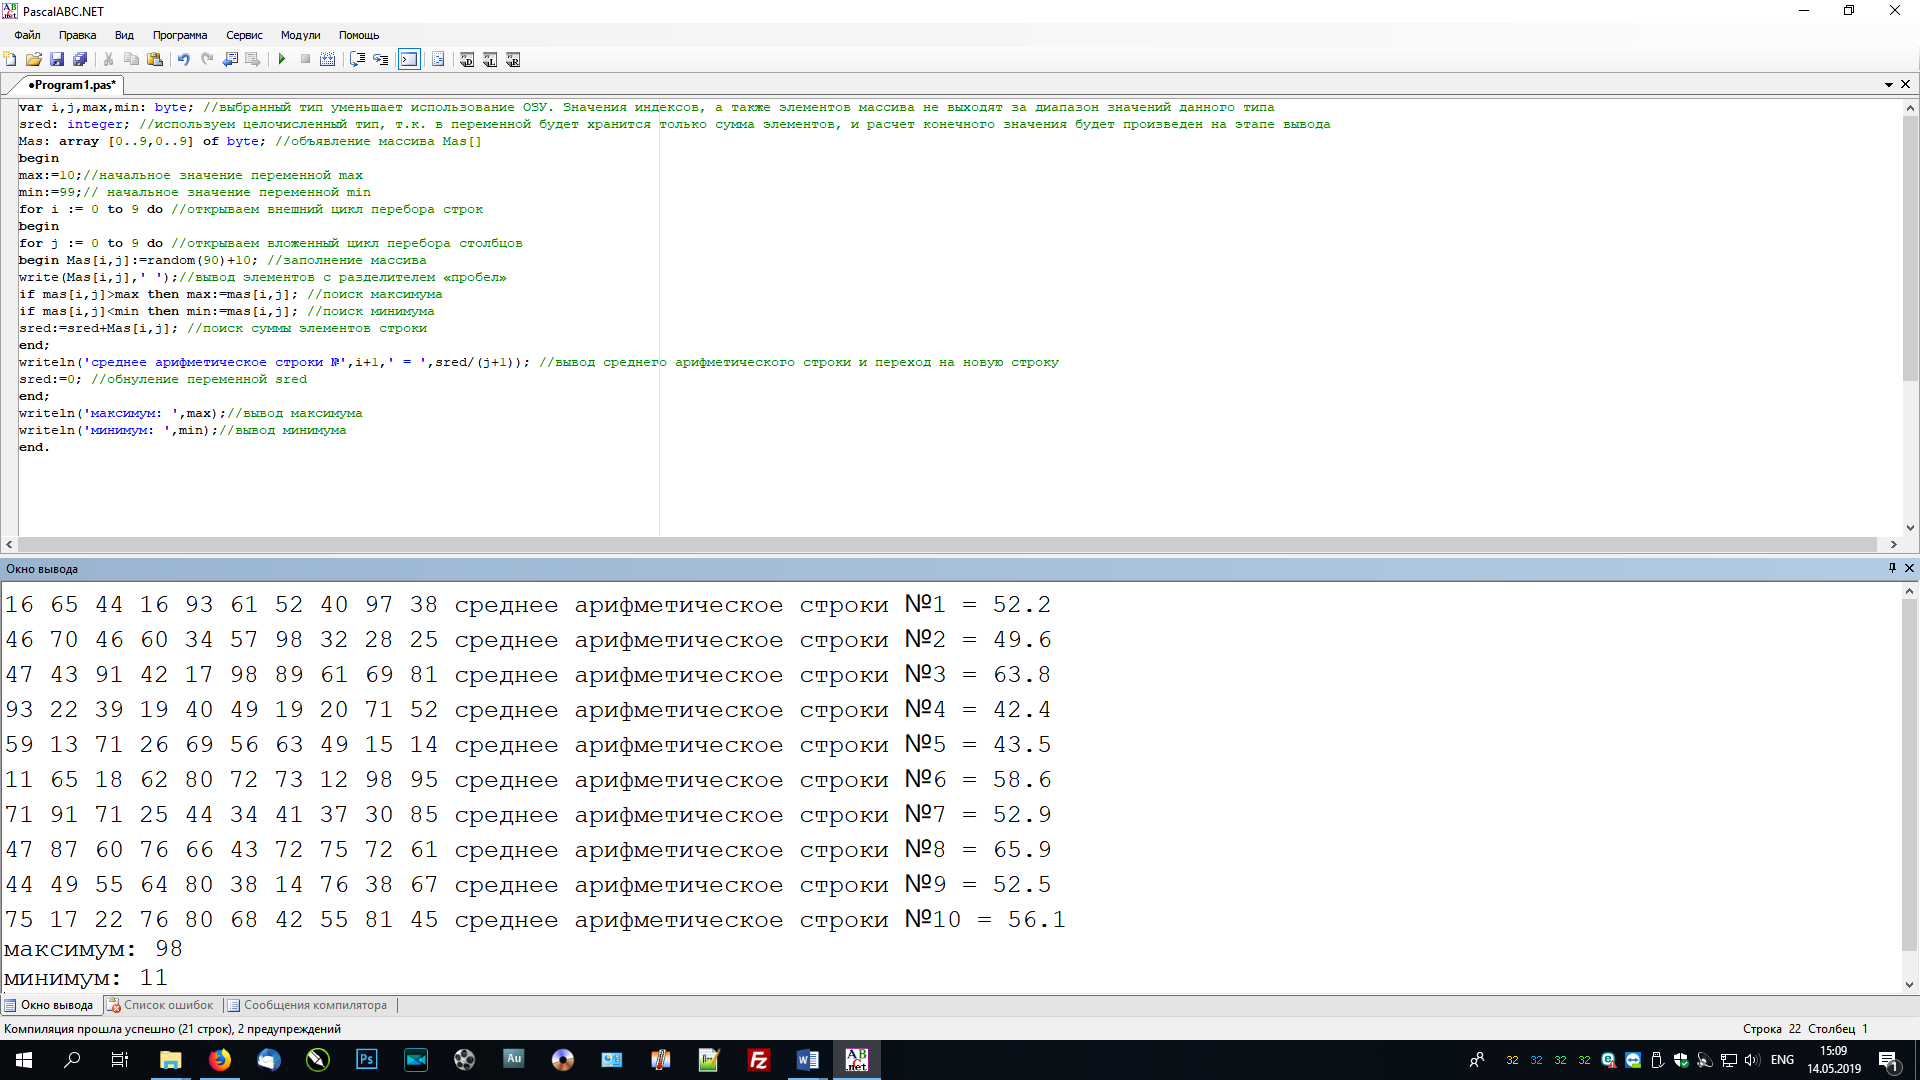Image resolution: width=1920 pixels, height=1080 pixels.
Task: Open Photoshop from the taskbar
Action: pyautogui.click(x=366, y=1060)
